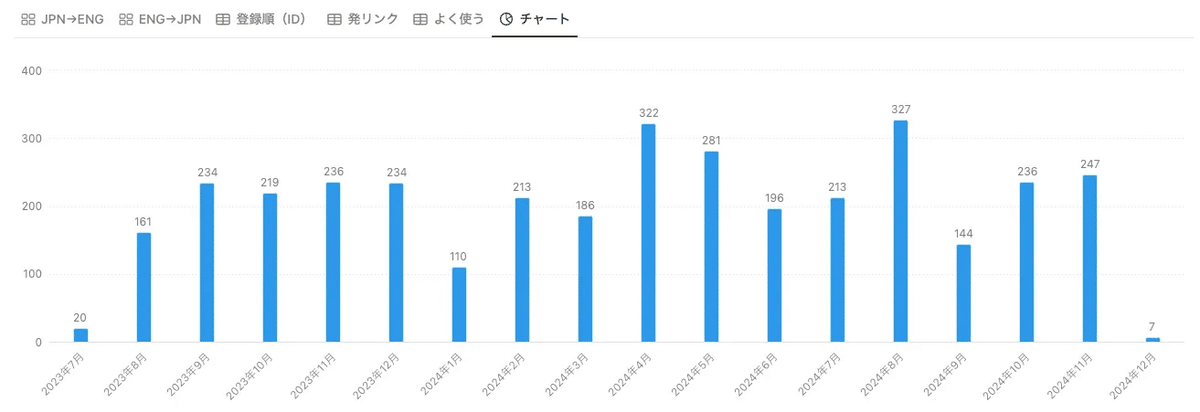Click the value label 322
Viewport: 1200px width, 412px height.
click(x=648, y=113)
